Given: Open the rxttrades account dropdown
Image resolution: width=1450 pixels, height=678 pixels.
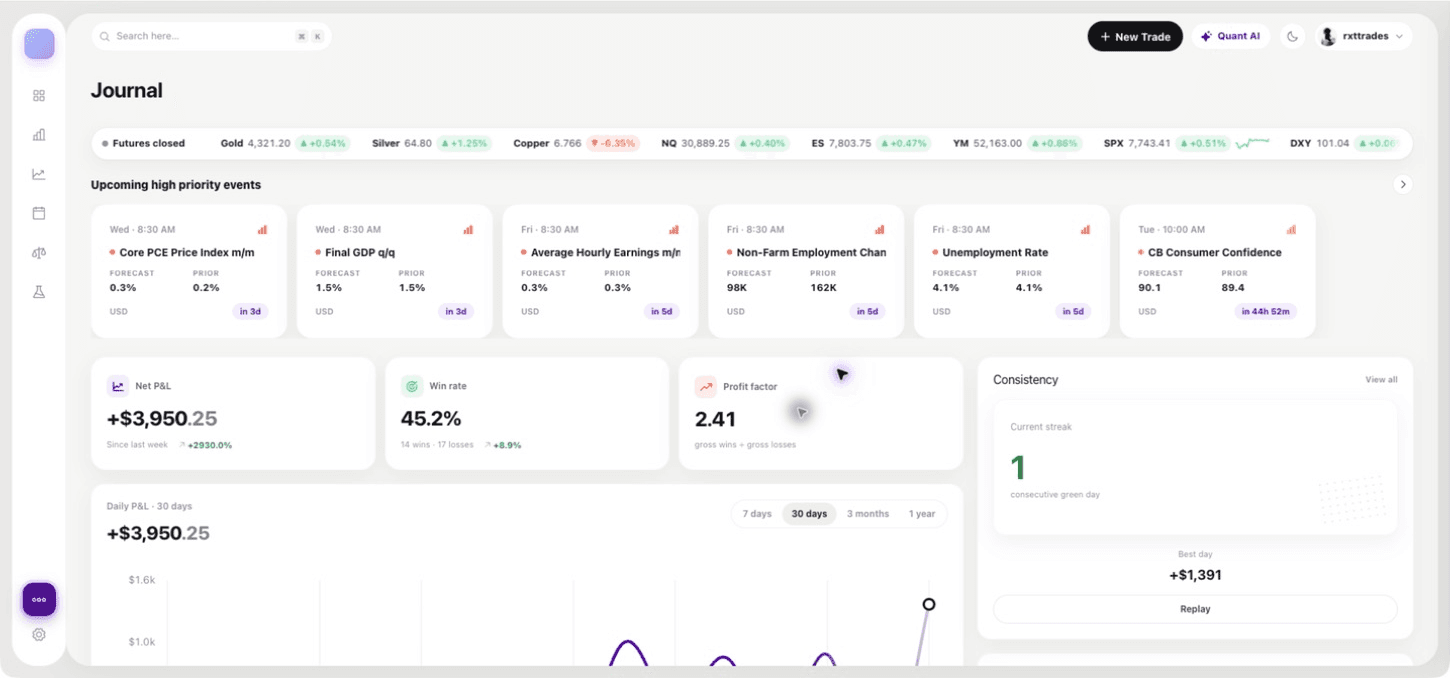Looking at the screenshot, I should (1364, 36).
